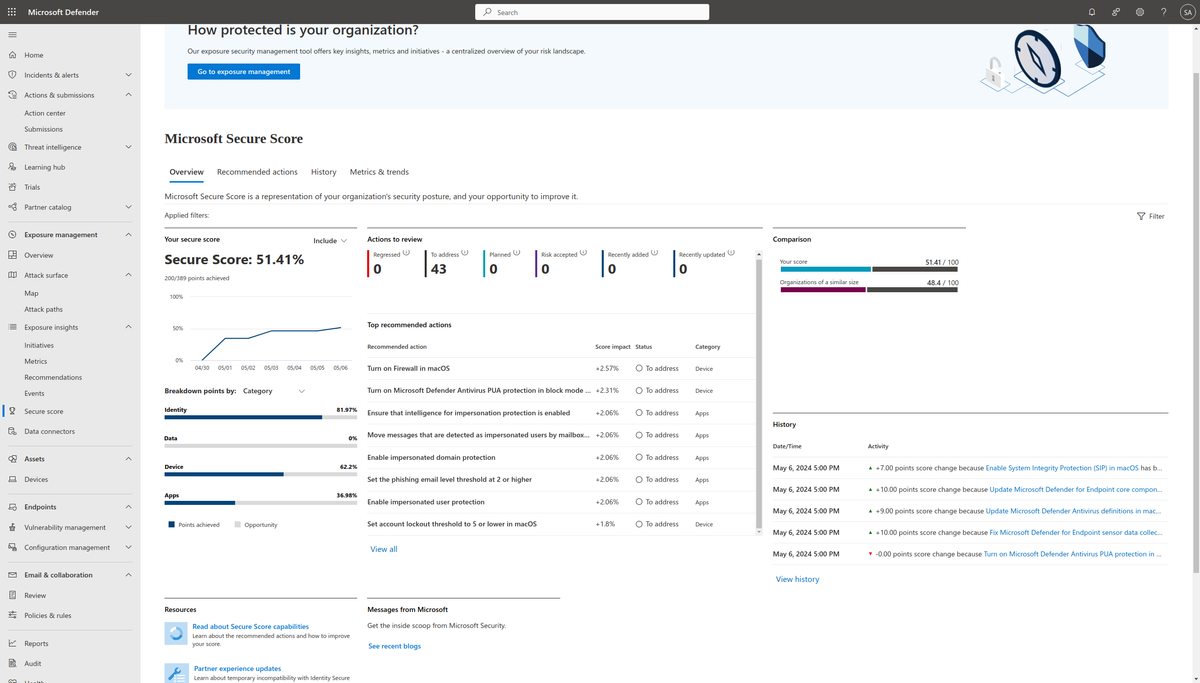Select the Secure score sidebar icon
Image resolution: width=1200 pixels, height=683 pixels.
point(11,410)
